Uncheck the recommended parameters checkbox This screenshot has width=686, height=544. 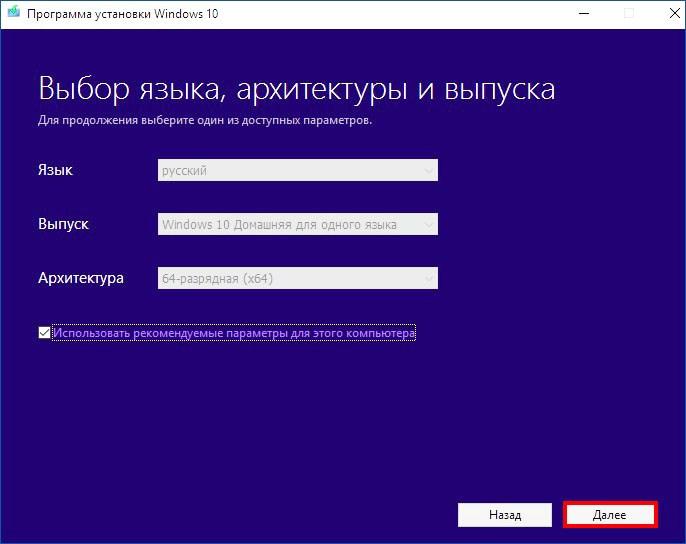pyautogui.click(x=44, y=333)
